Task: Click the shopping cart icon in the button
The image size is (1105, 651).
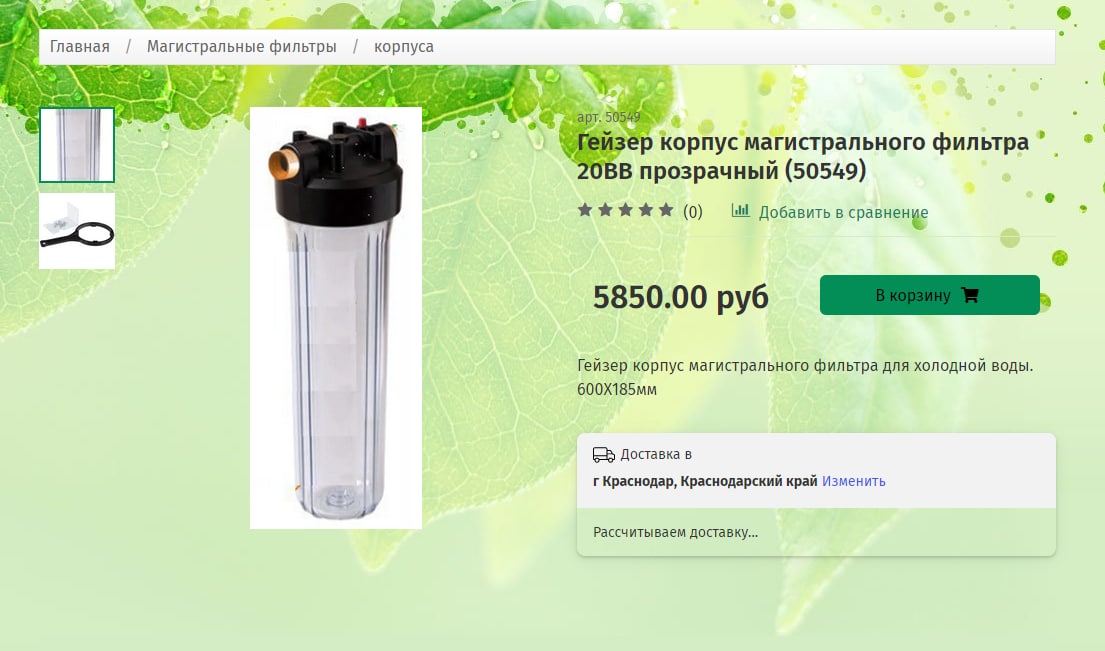Action: 970,294
